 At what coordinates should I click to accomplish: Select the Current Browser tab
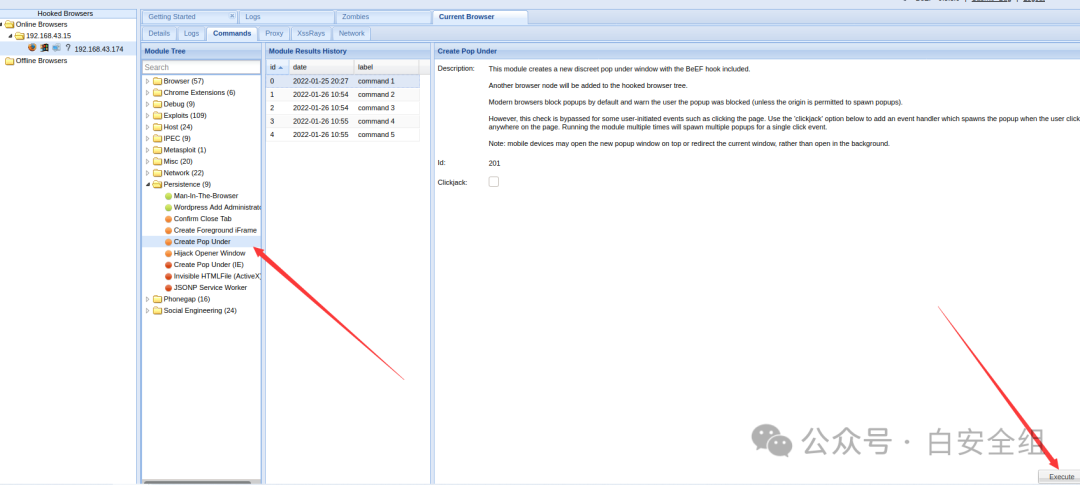click(x=480, y=17)
